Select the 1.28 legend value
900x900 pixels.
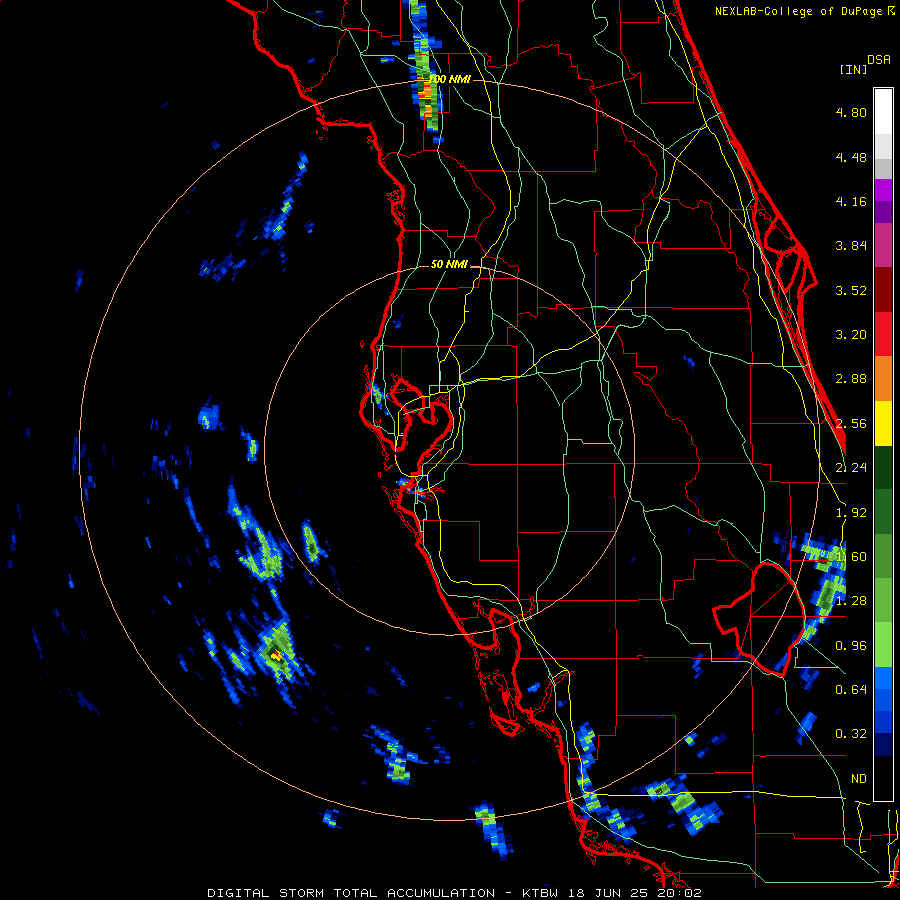coord(851,601)
